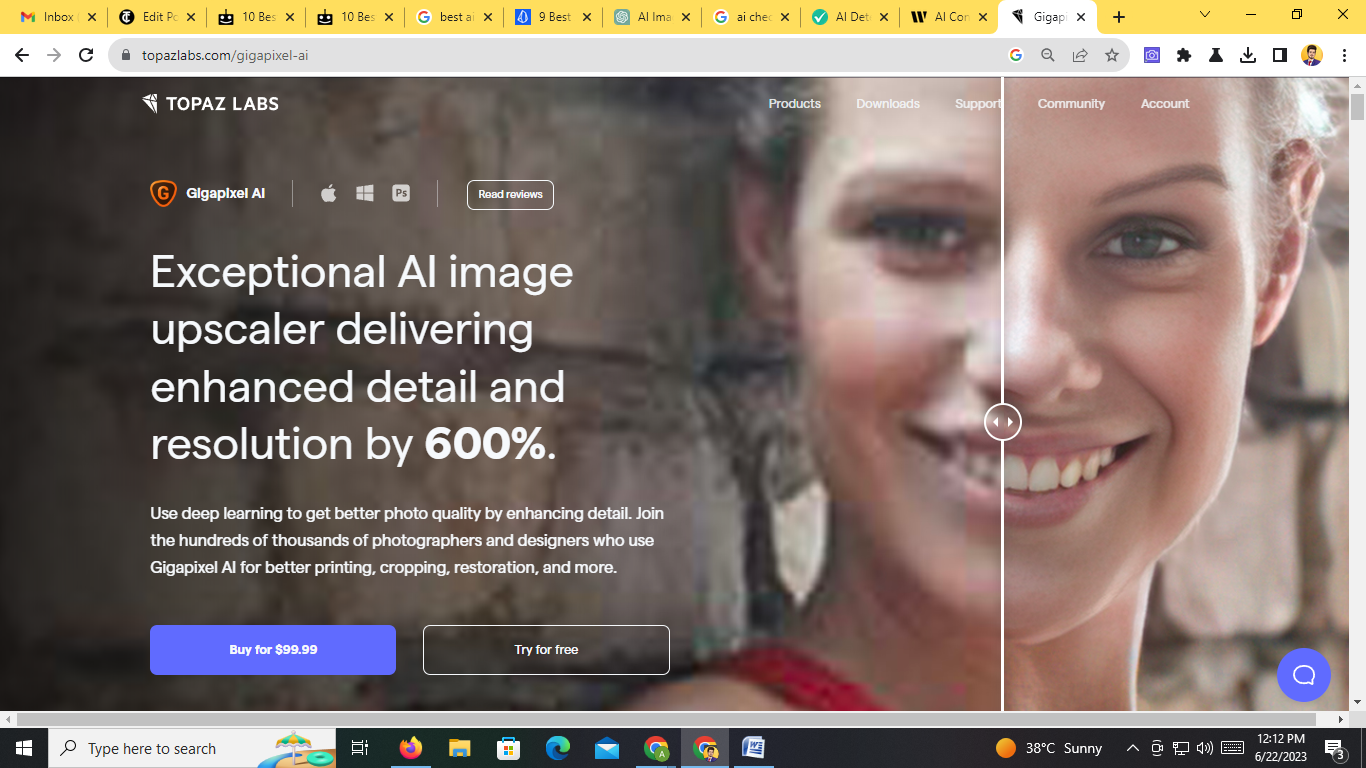The height and width of the screenshot is (768, 1366).
Task: Open Chrome downloads icon
Action: (1248, 56)
